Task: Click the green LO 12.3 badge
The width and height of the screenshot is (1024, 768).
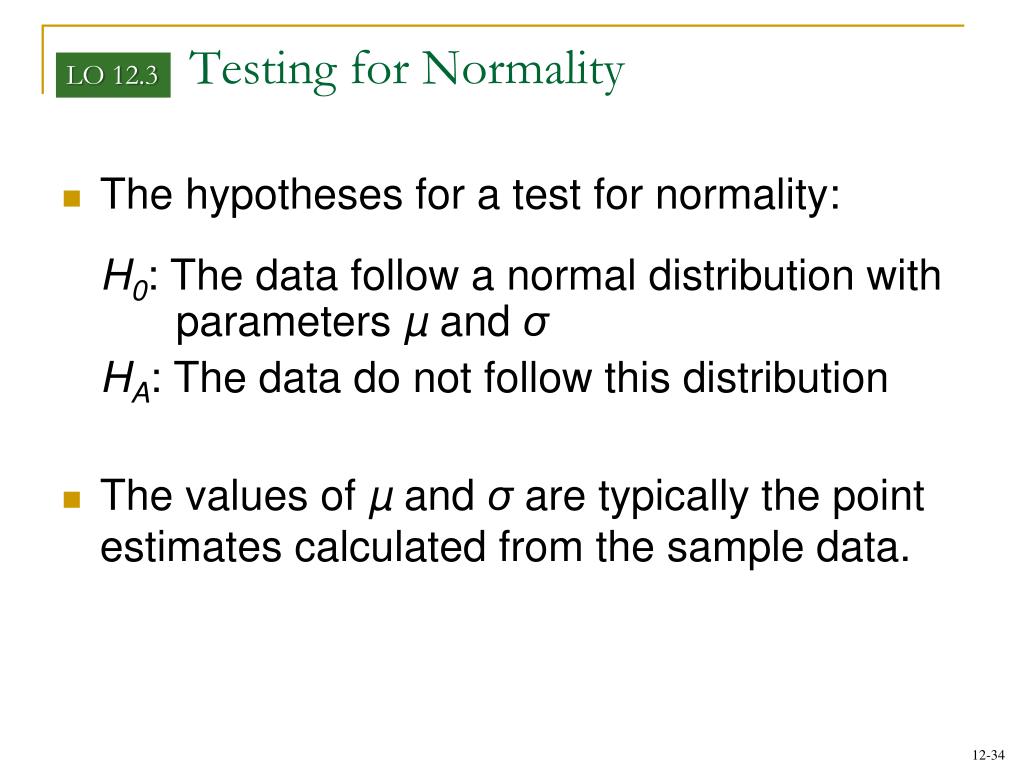Action: point(113,75)
